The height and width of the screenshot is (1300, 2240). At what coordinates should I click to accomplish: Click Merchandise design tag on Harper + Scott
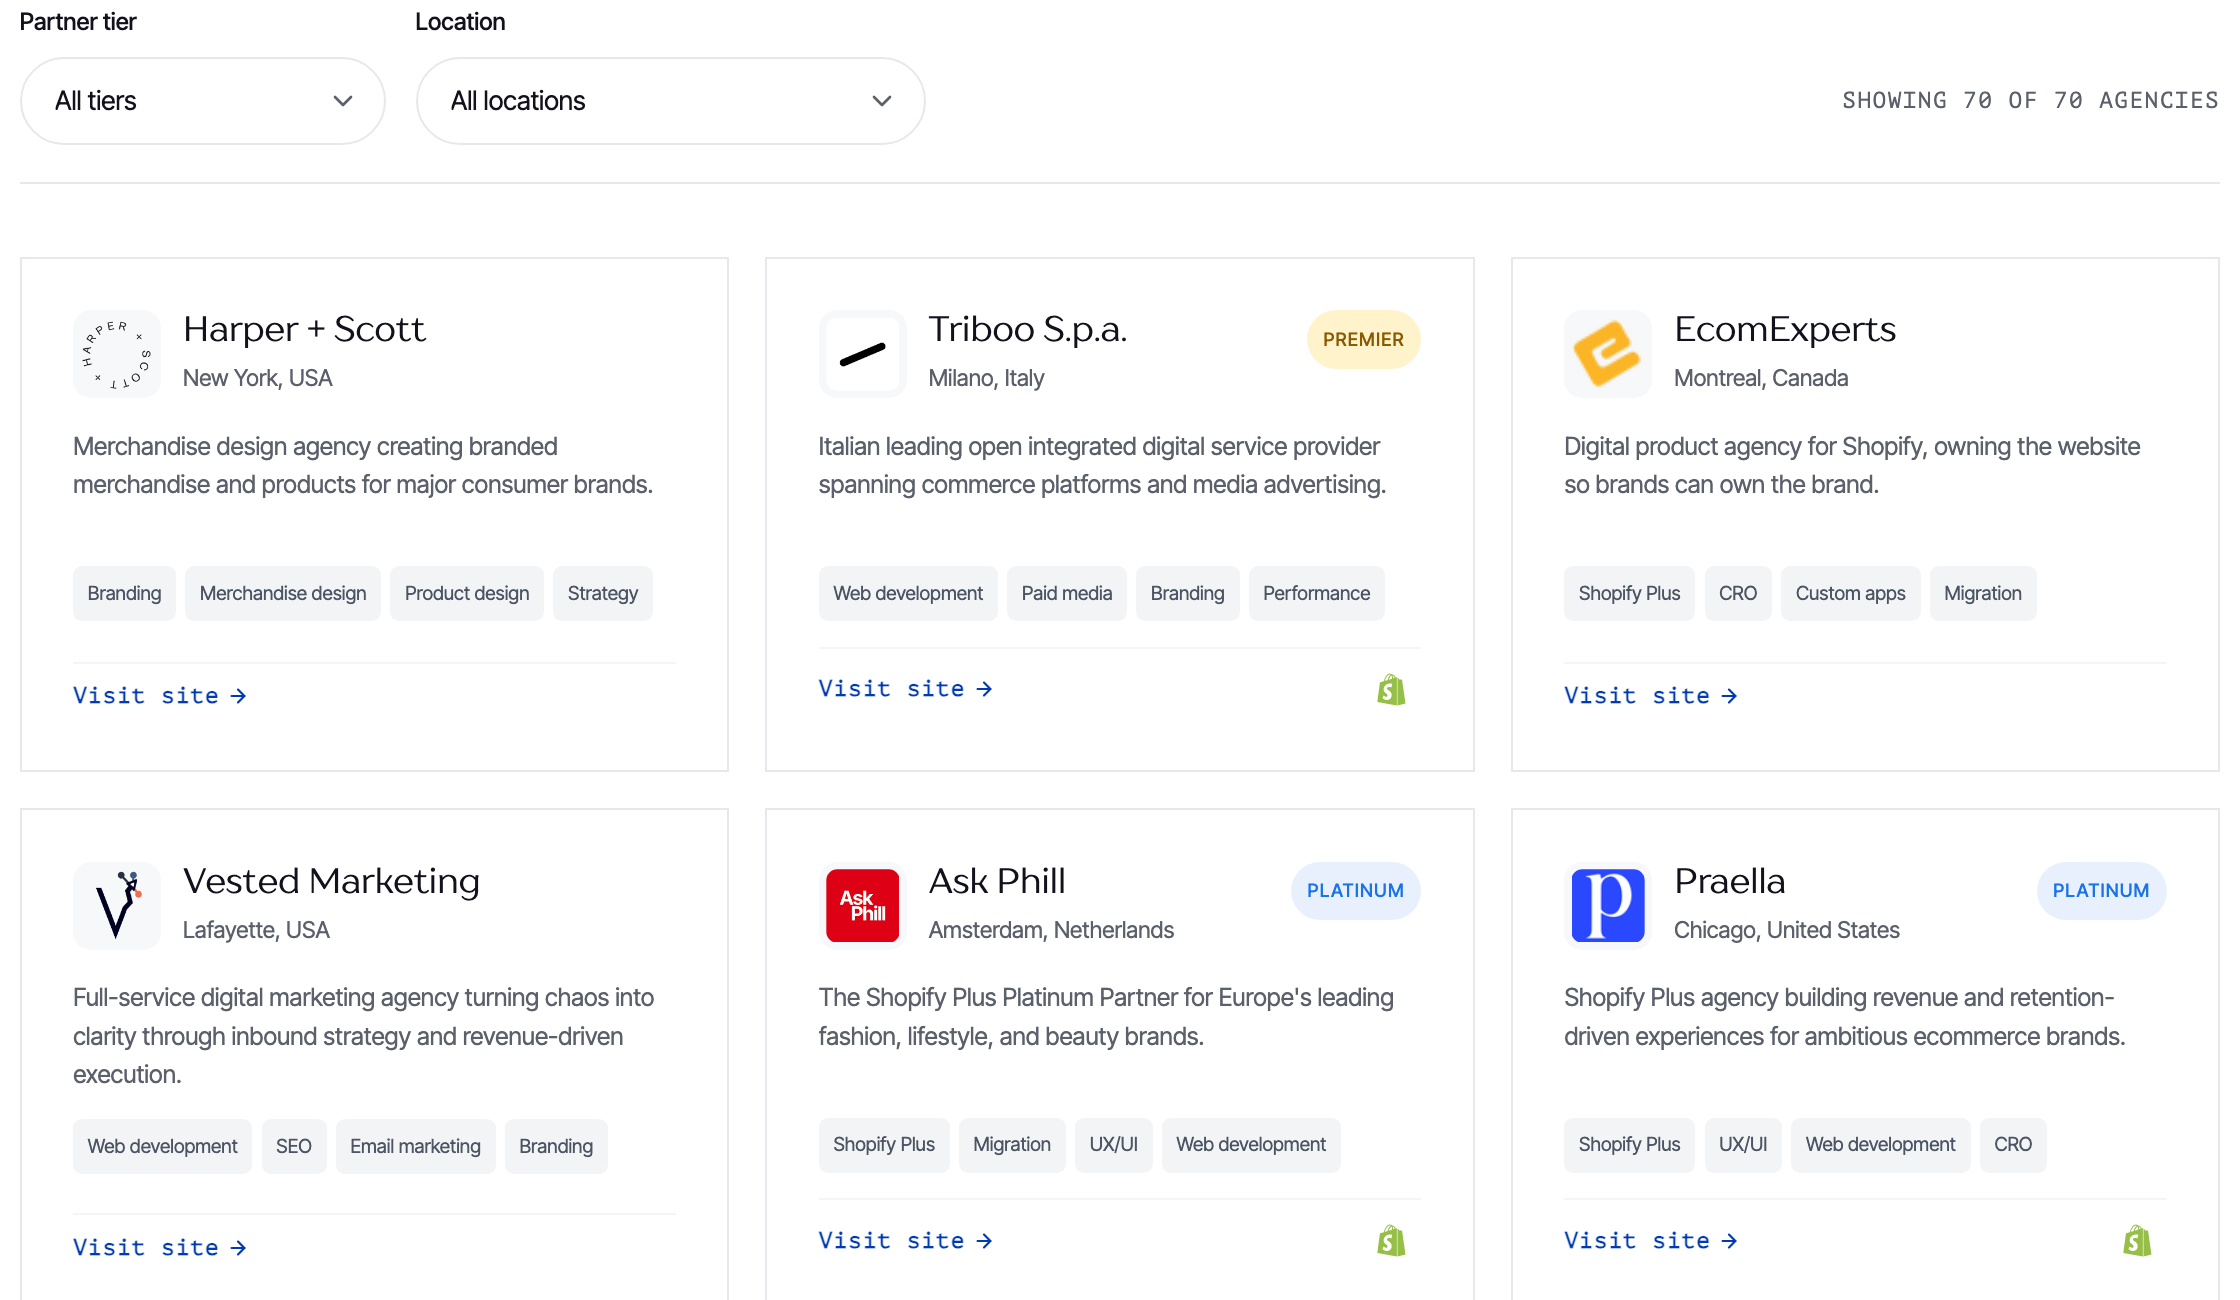coord(283,594)
